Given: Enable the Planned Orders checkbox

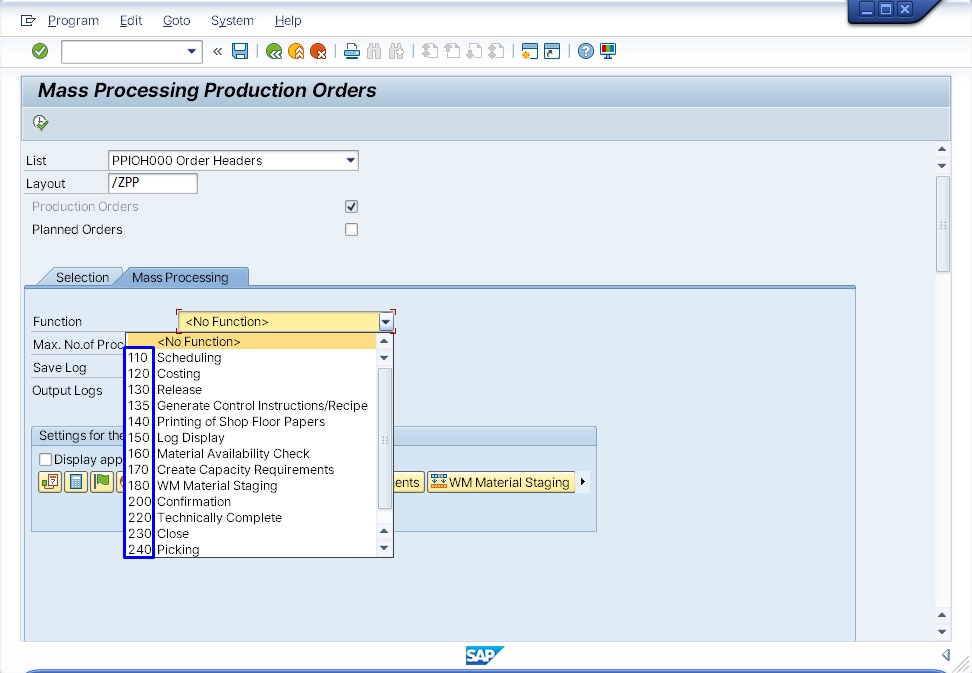Looking at the screenshot, I should click(351, 229).
